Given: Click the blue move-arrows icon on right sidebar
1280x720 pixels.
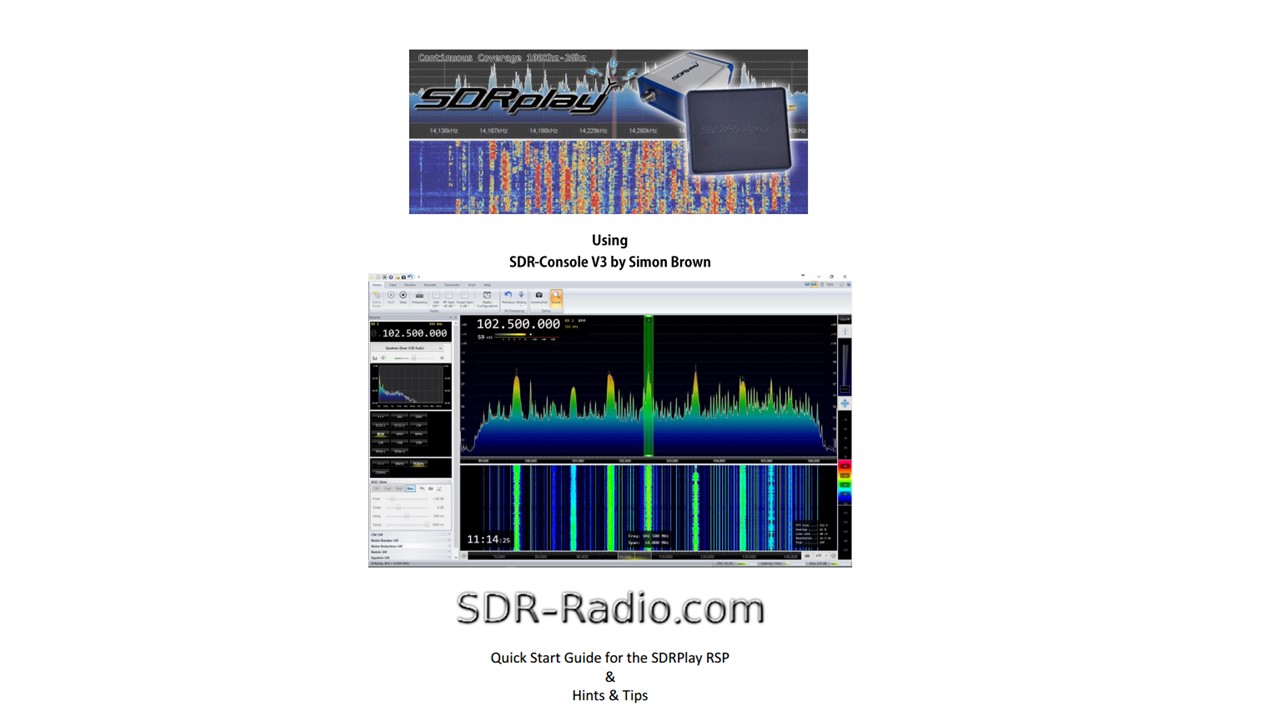Looking at the screenshot, I should tap(845, 403).
